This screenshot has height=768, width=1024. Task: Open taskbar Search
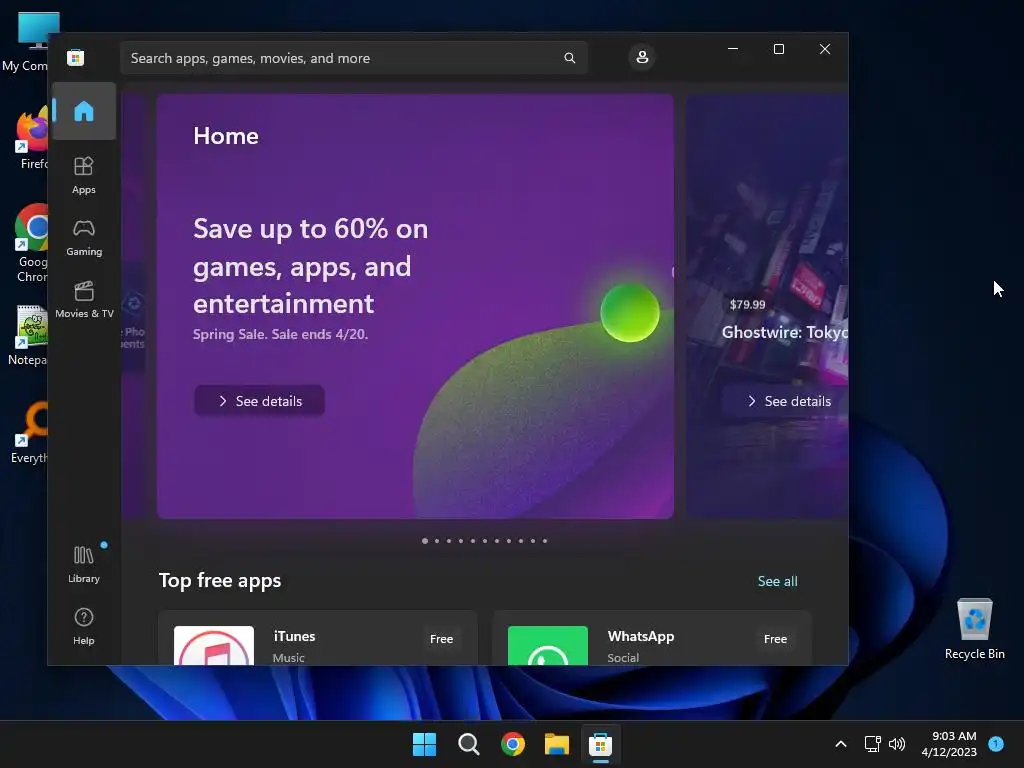pos(468,744)
